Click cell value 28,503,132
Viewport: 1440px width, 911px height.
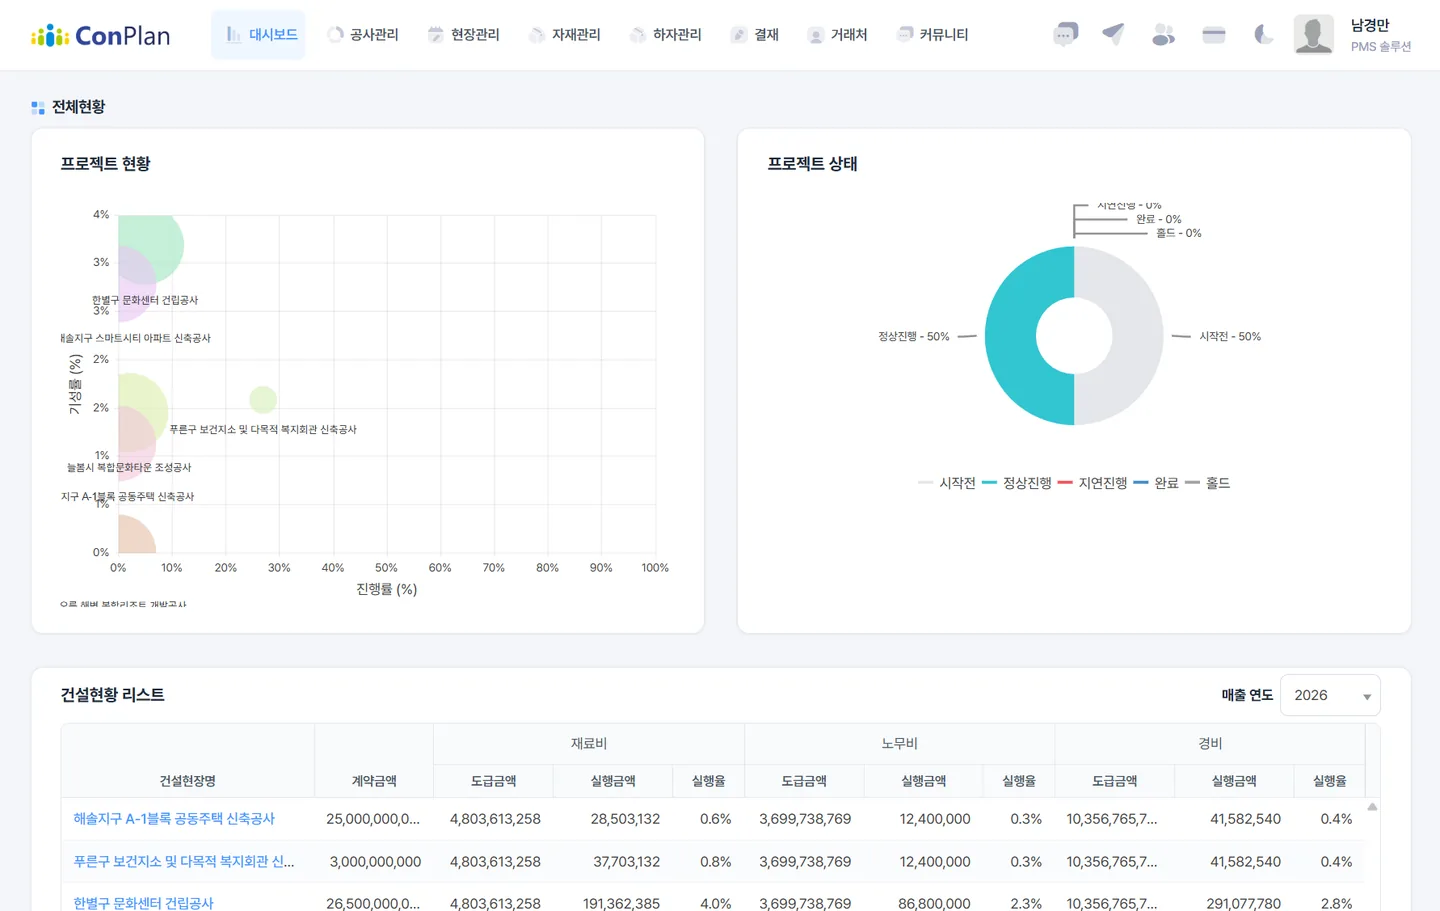625,819
